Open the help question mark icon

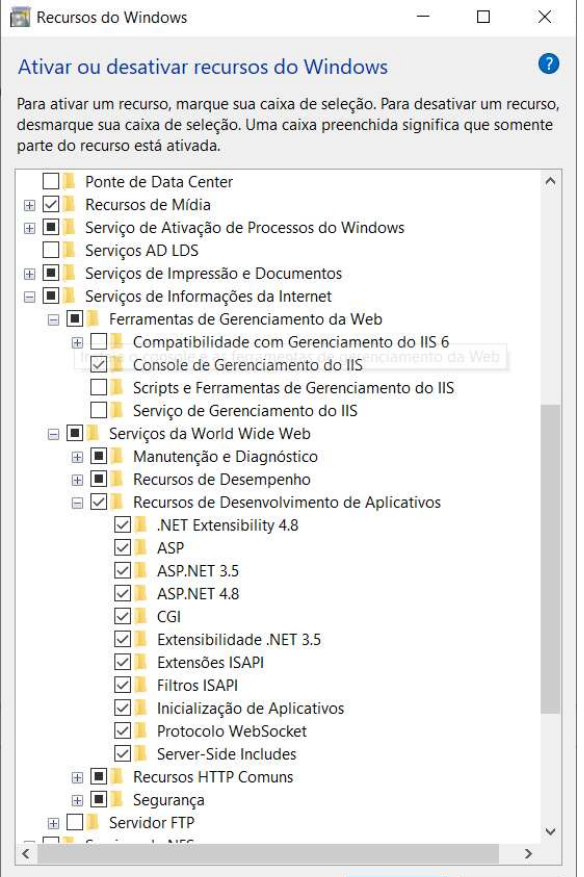point(548,64)
